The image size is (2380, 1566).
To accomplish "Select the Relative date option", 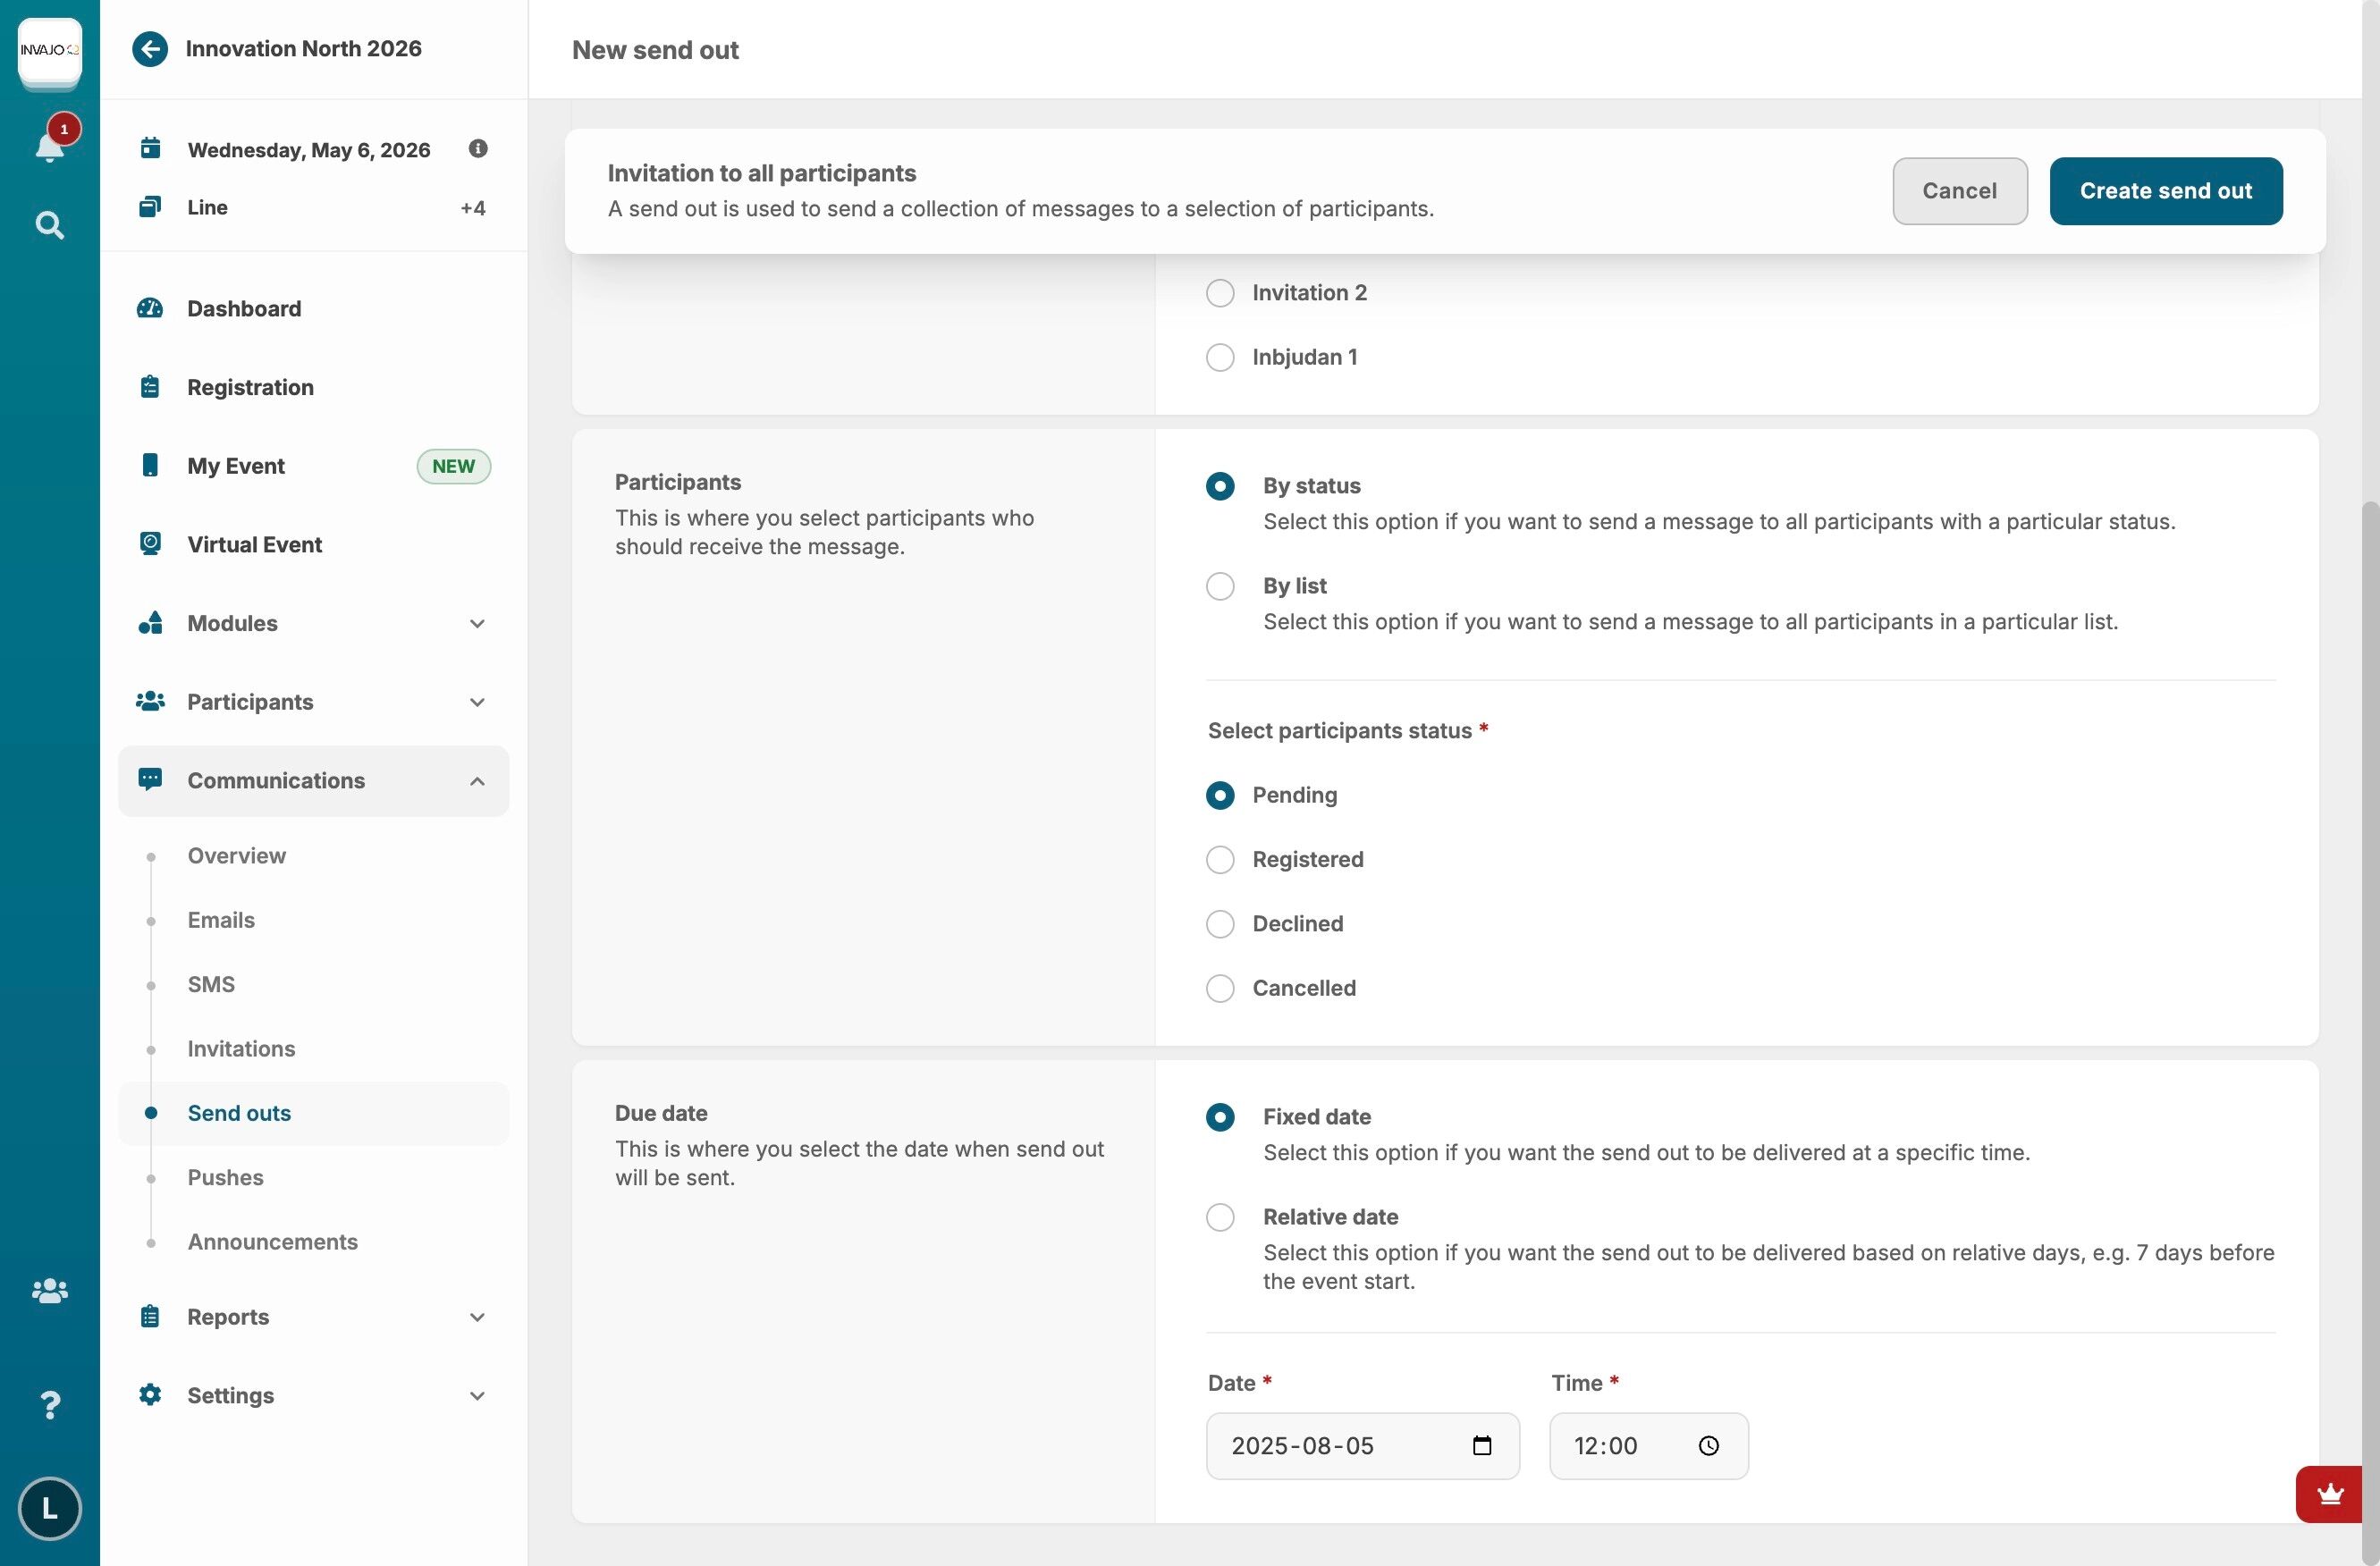I will click(1220, 1217).
